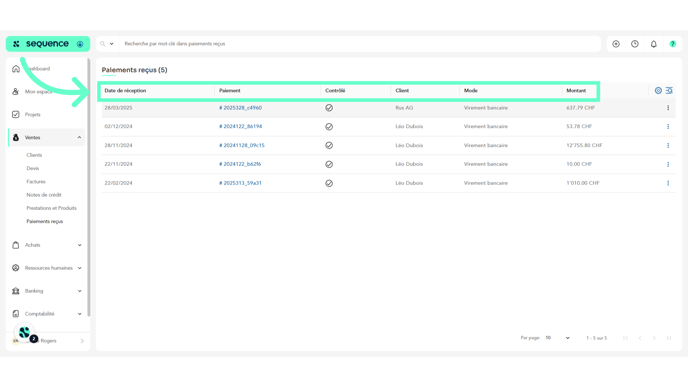Open the green help question mark
The width and height of the screenshot is (688, 387).
coord(673,44)
